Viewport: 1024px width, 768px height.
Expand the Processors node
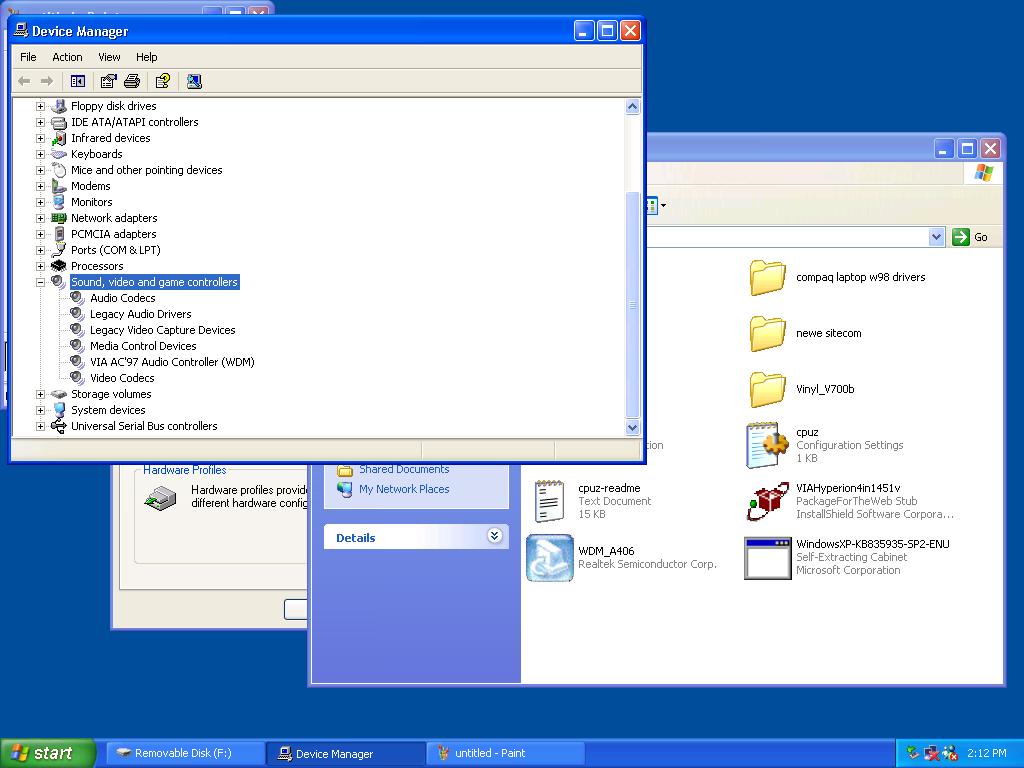click(40, 266)
